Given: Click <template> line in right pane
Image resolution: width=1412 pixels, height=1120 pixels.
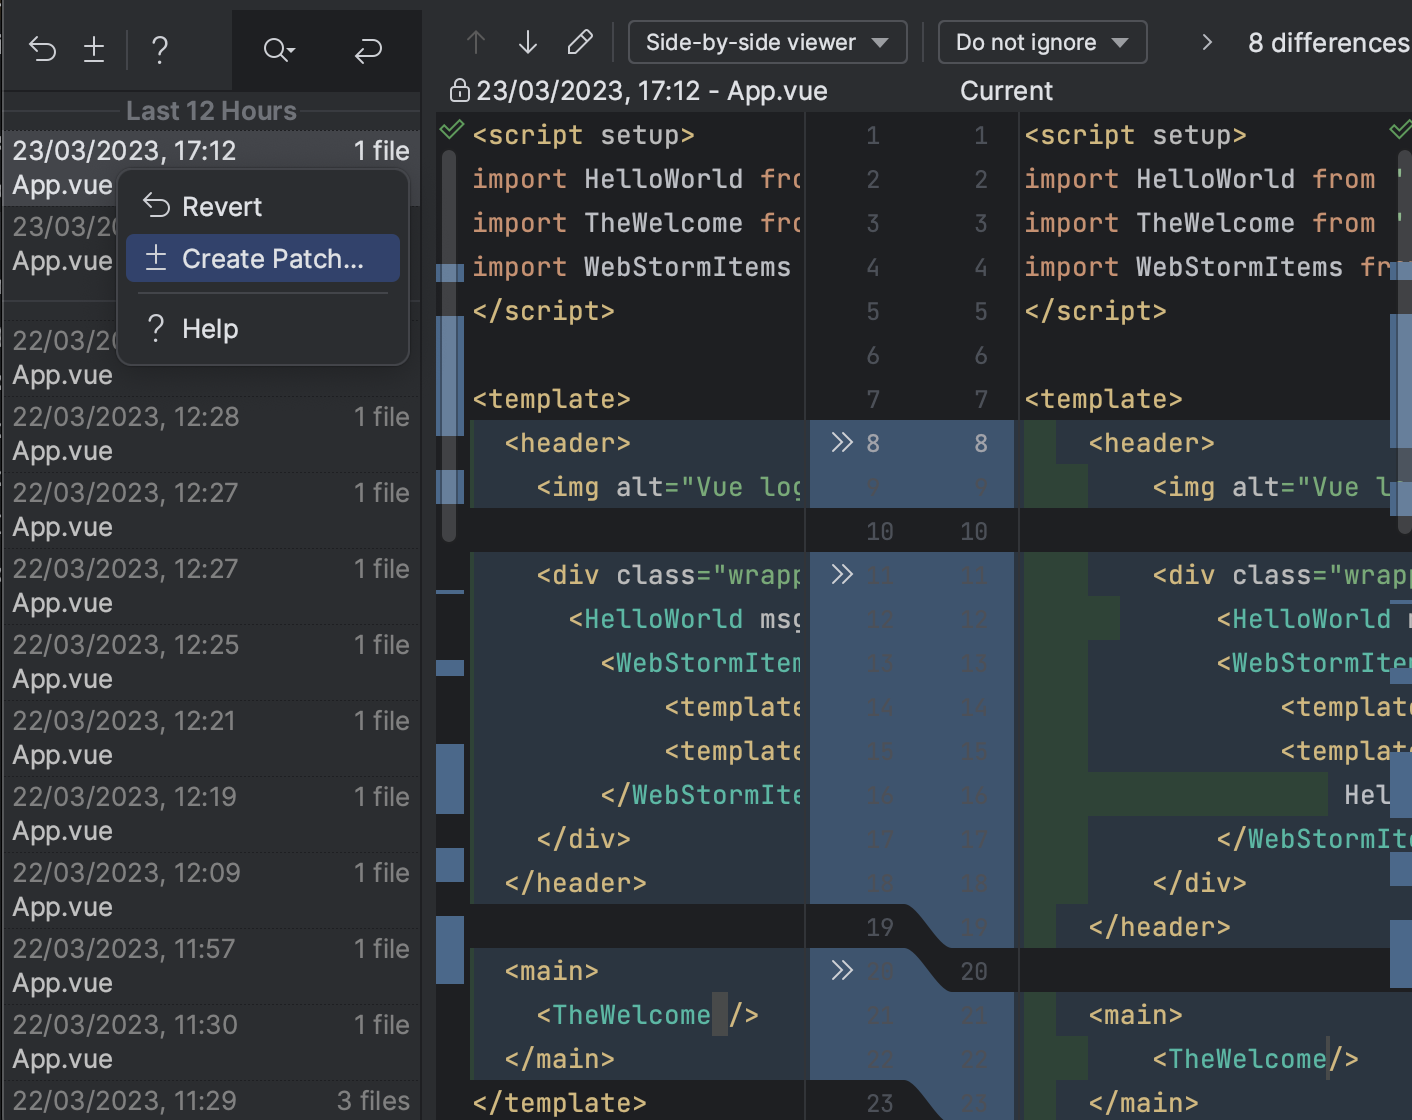Looking at the screenshot, I should click(x=1103, y=399).
